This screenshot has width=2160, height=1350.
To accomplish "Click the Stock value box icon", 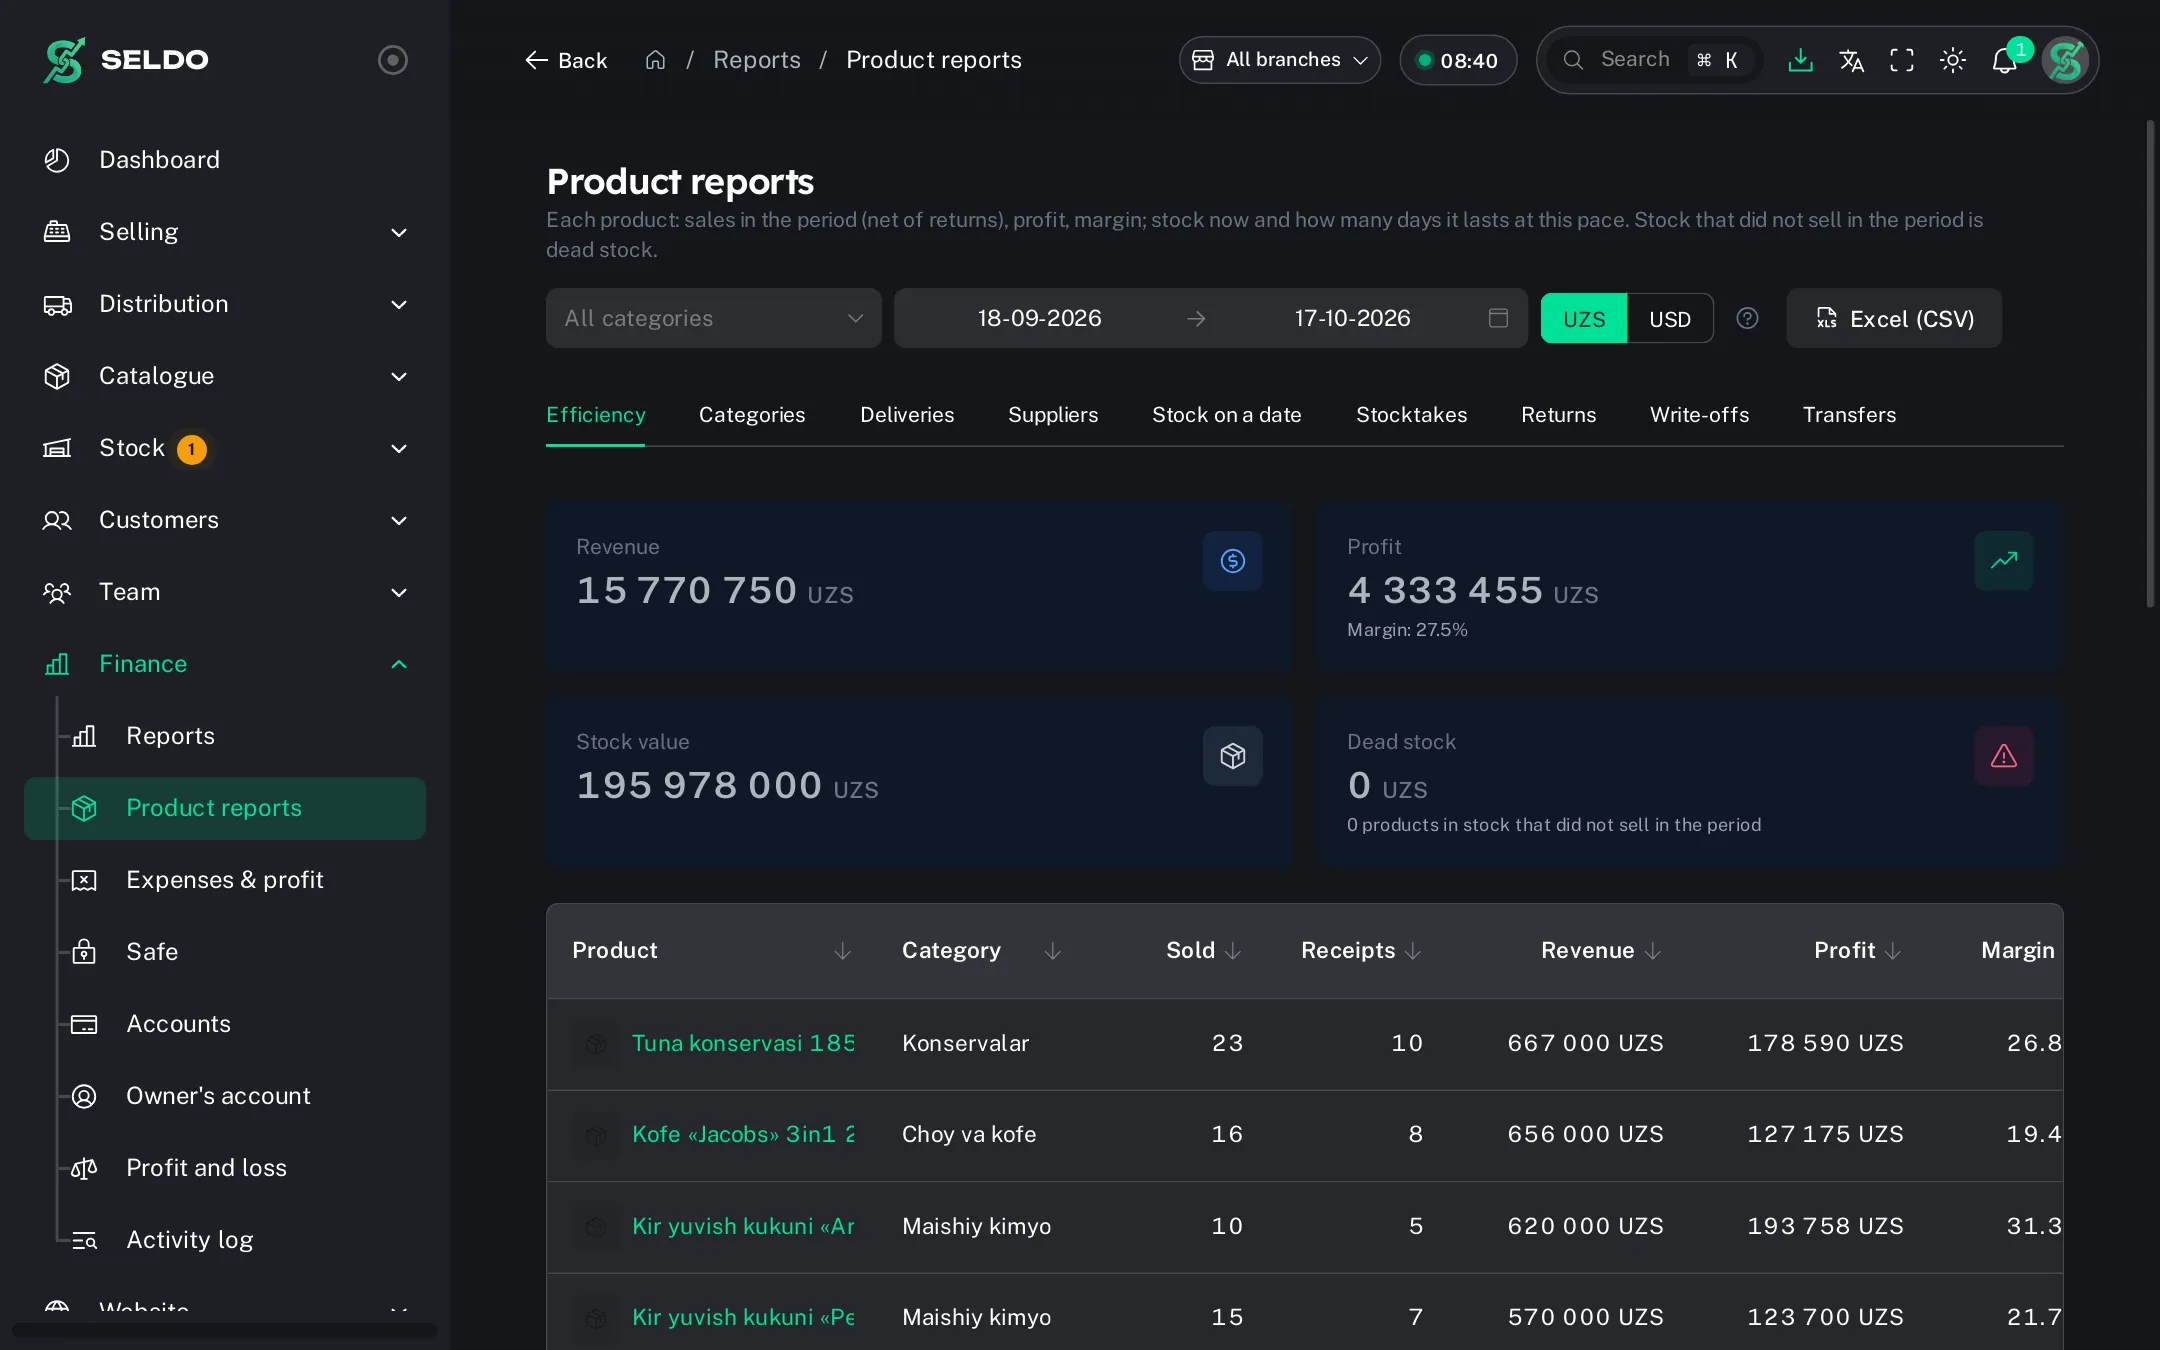I will pos(1232,756).
